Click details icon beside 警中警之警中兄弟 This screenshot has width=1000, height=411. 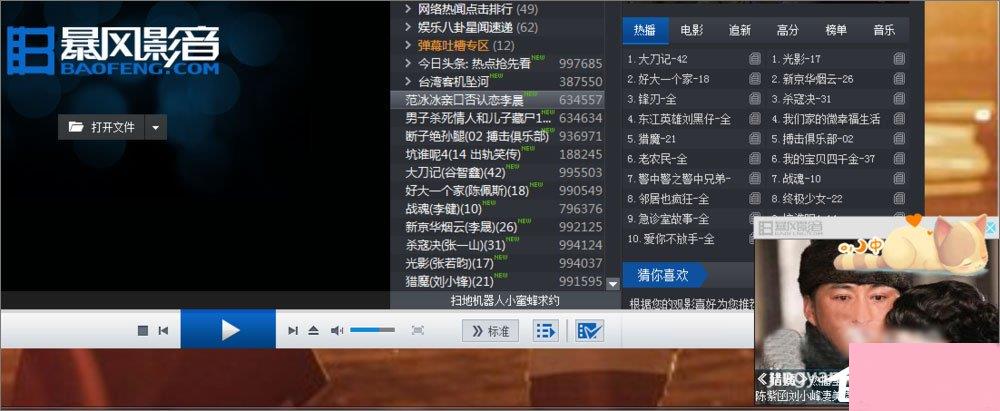(x=755, y=178)
